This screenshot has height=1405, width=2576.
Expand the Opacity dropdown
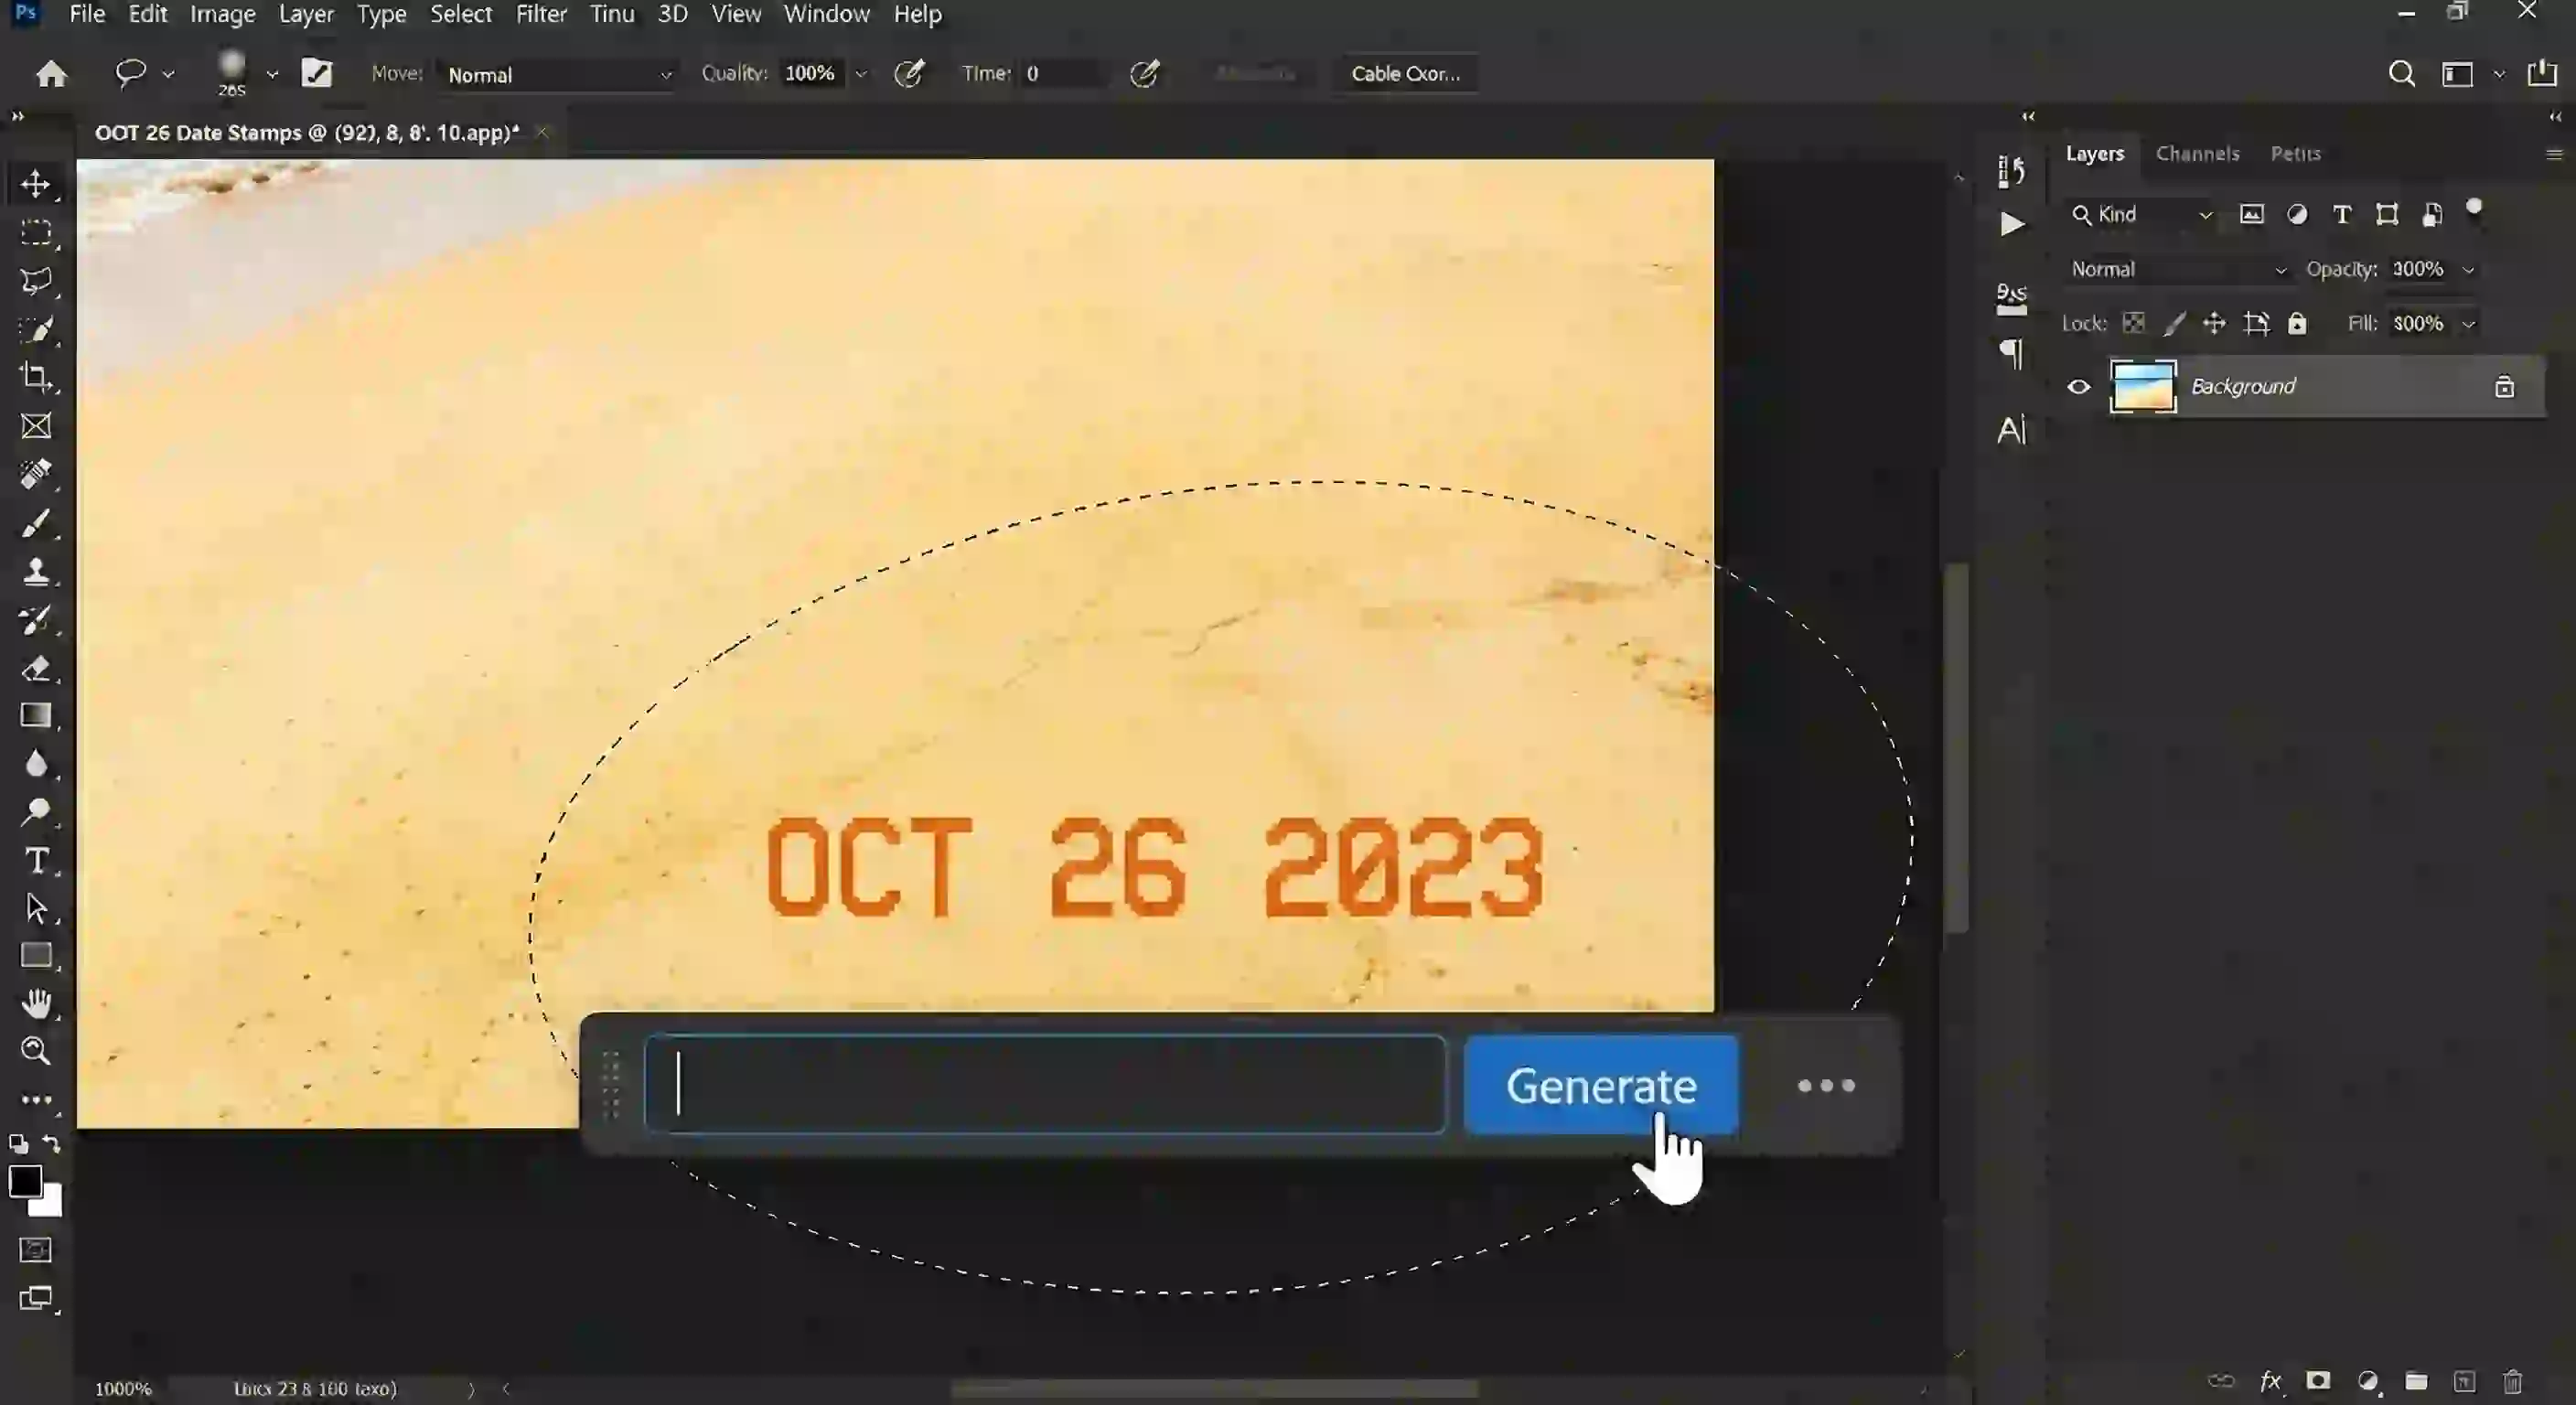(2468, 269)
